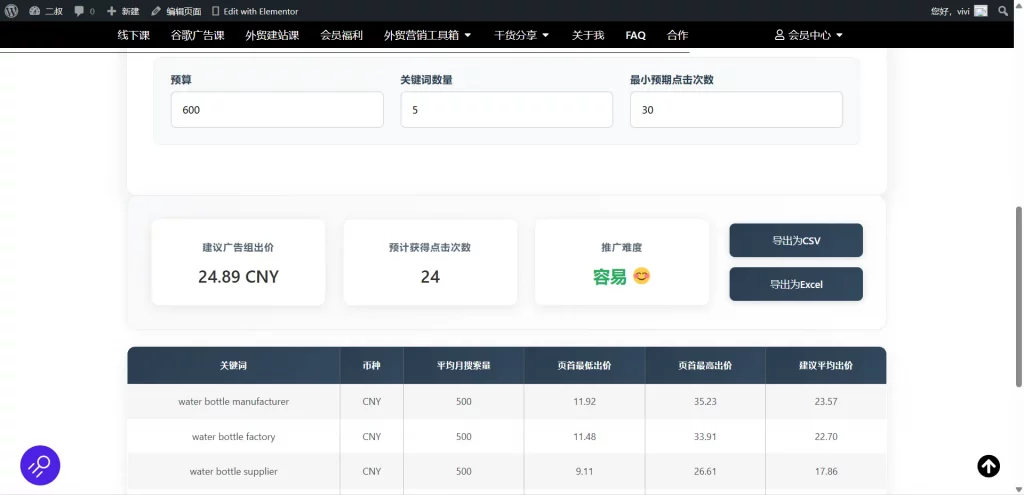Click the purple floating search icon

[x=40, y=465]
